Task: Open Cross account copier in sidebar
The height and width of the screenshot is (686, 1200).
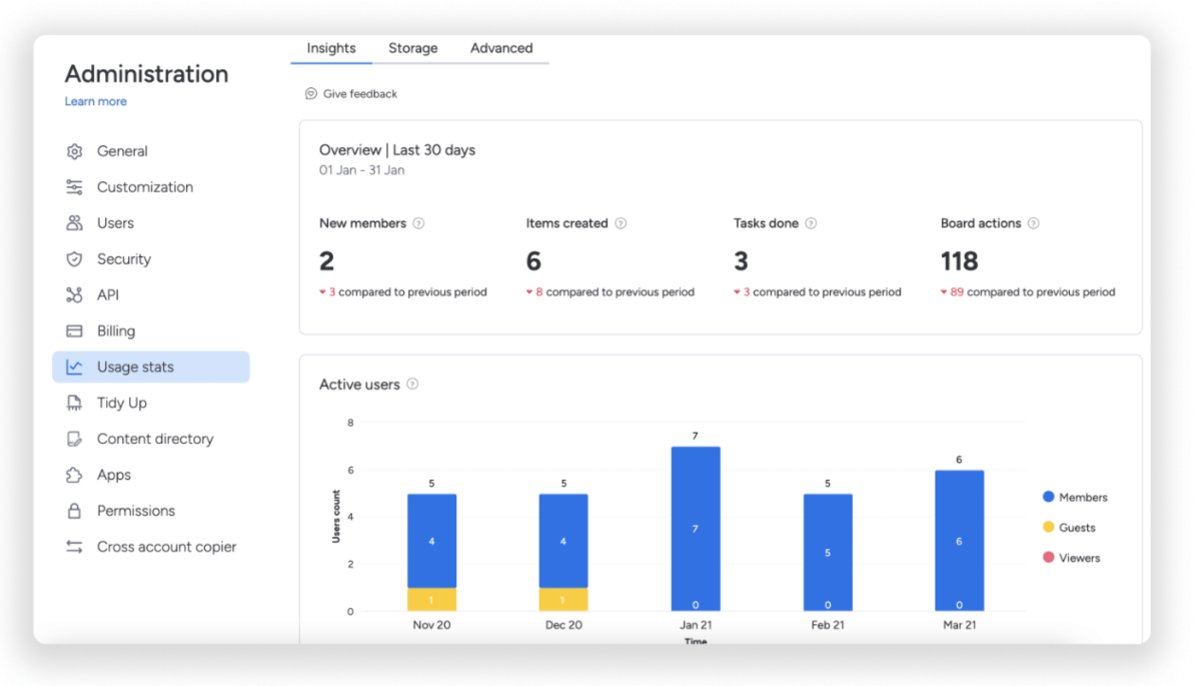Action: point(166,547)
